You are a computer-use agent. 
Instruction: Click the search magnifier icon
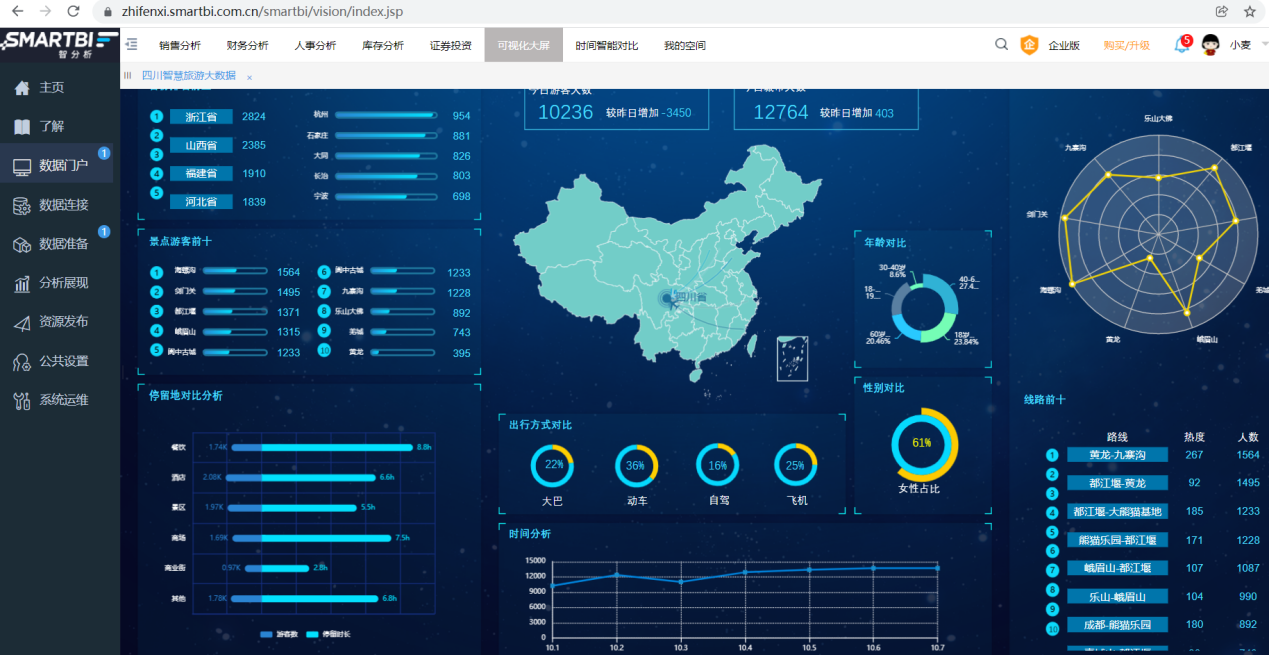click(x=1002, y=44)
